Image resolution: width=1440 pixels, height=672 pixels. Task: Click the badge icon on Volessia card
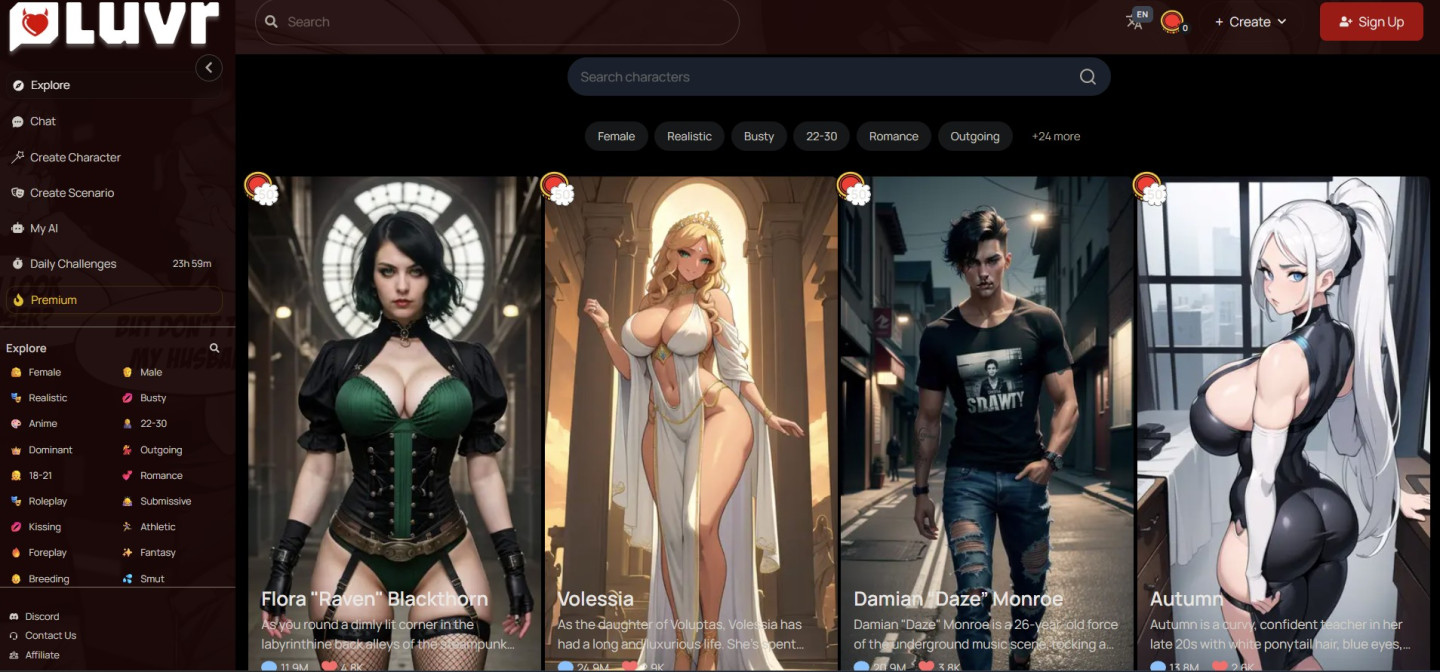click(556, 188)
